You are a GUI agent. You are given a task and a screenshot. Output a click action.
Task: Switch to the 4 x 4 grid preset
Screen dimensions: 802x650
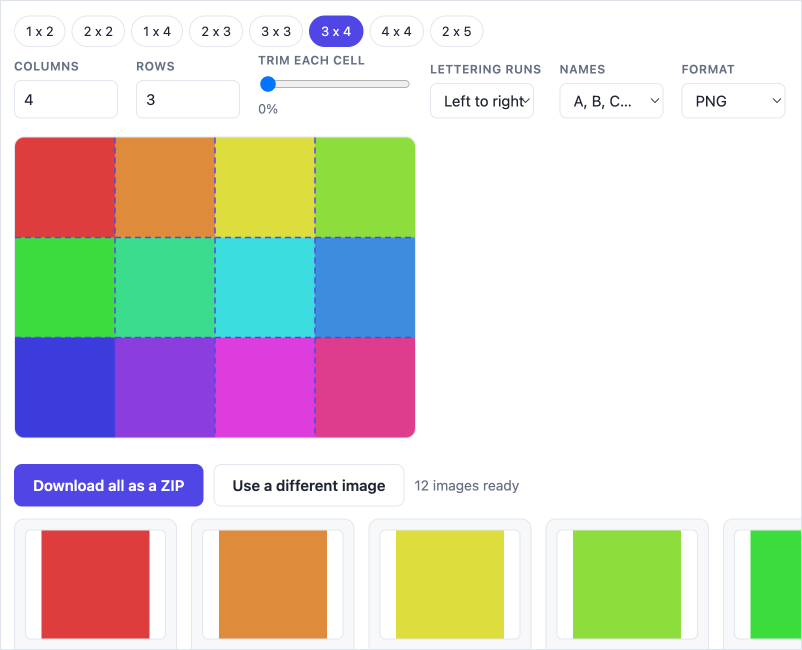(396, 31)
